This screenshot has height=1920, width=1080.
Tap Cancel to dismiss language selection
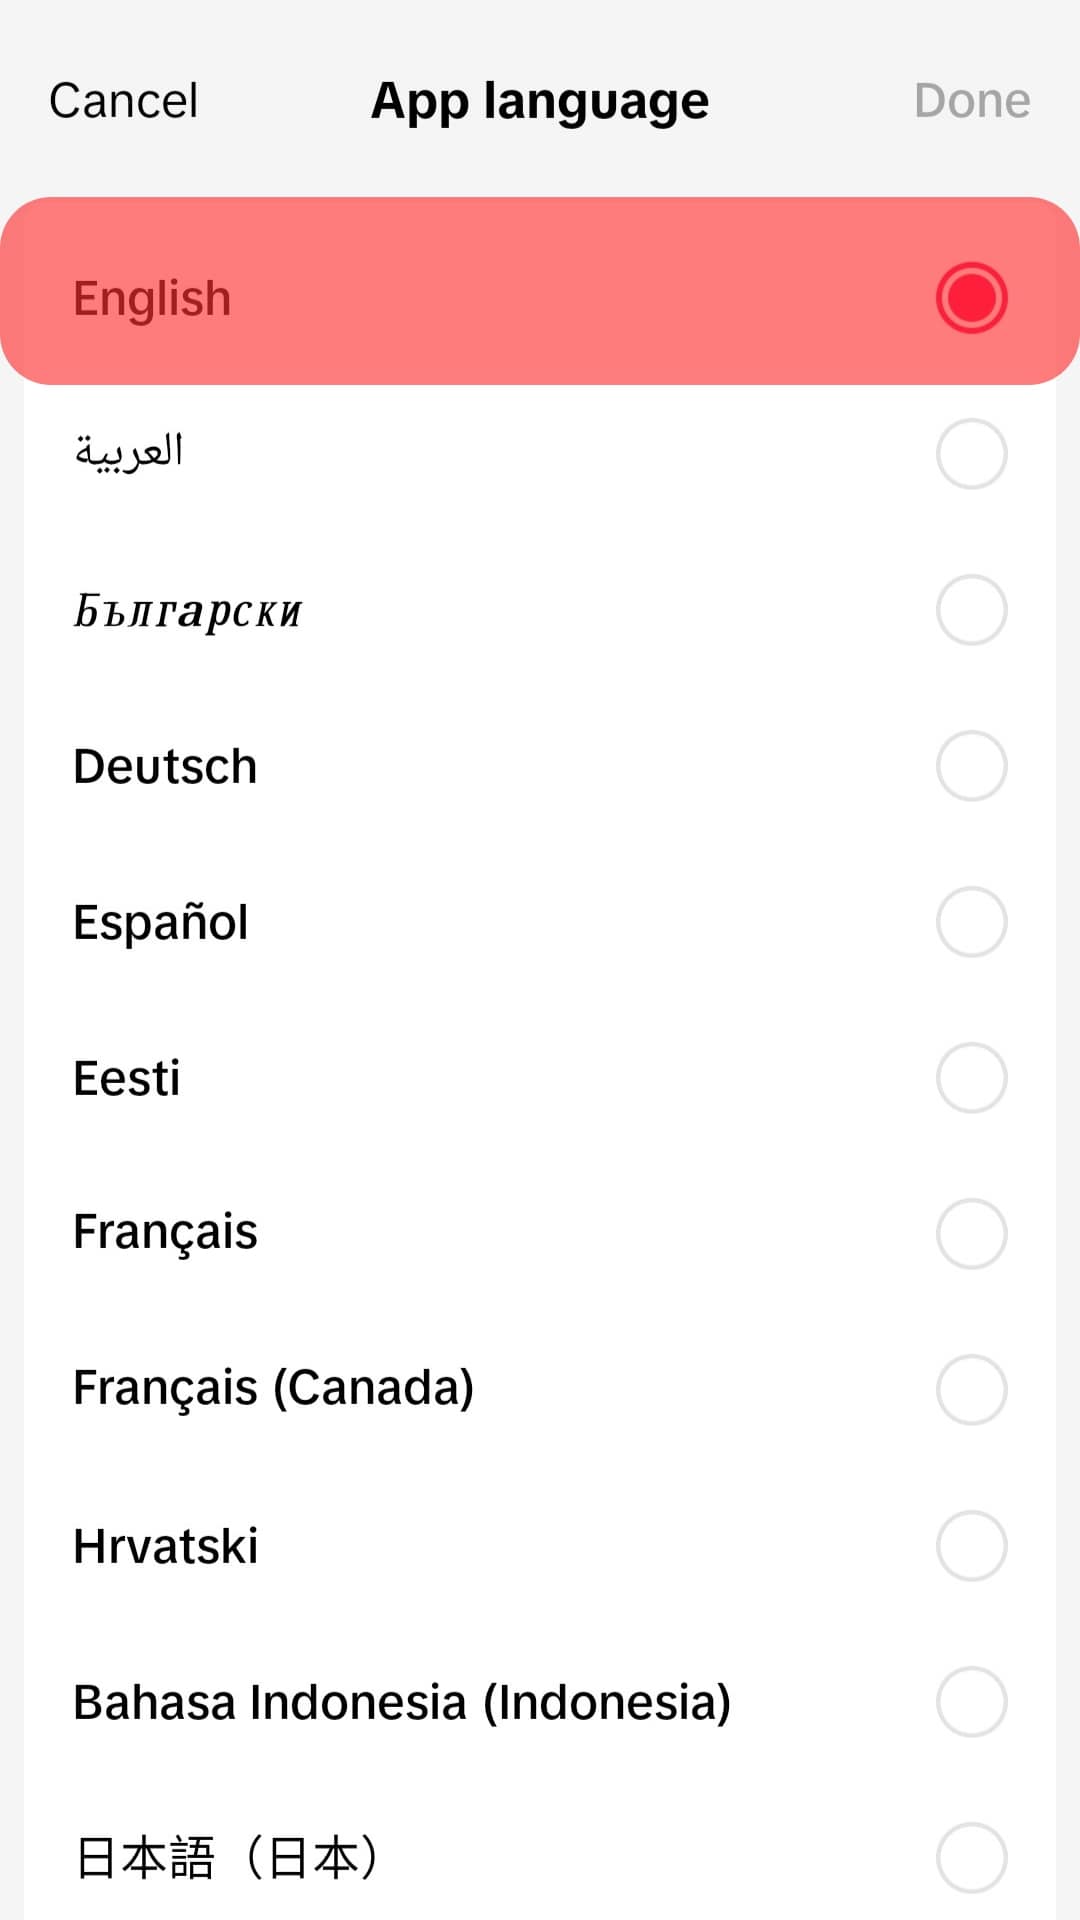pos(123,101)
